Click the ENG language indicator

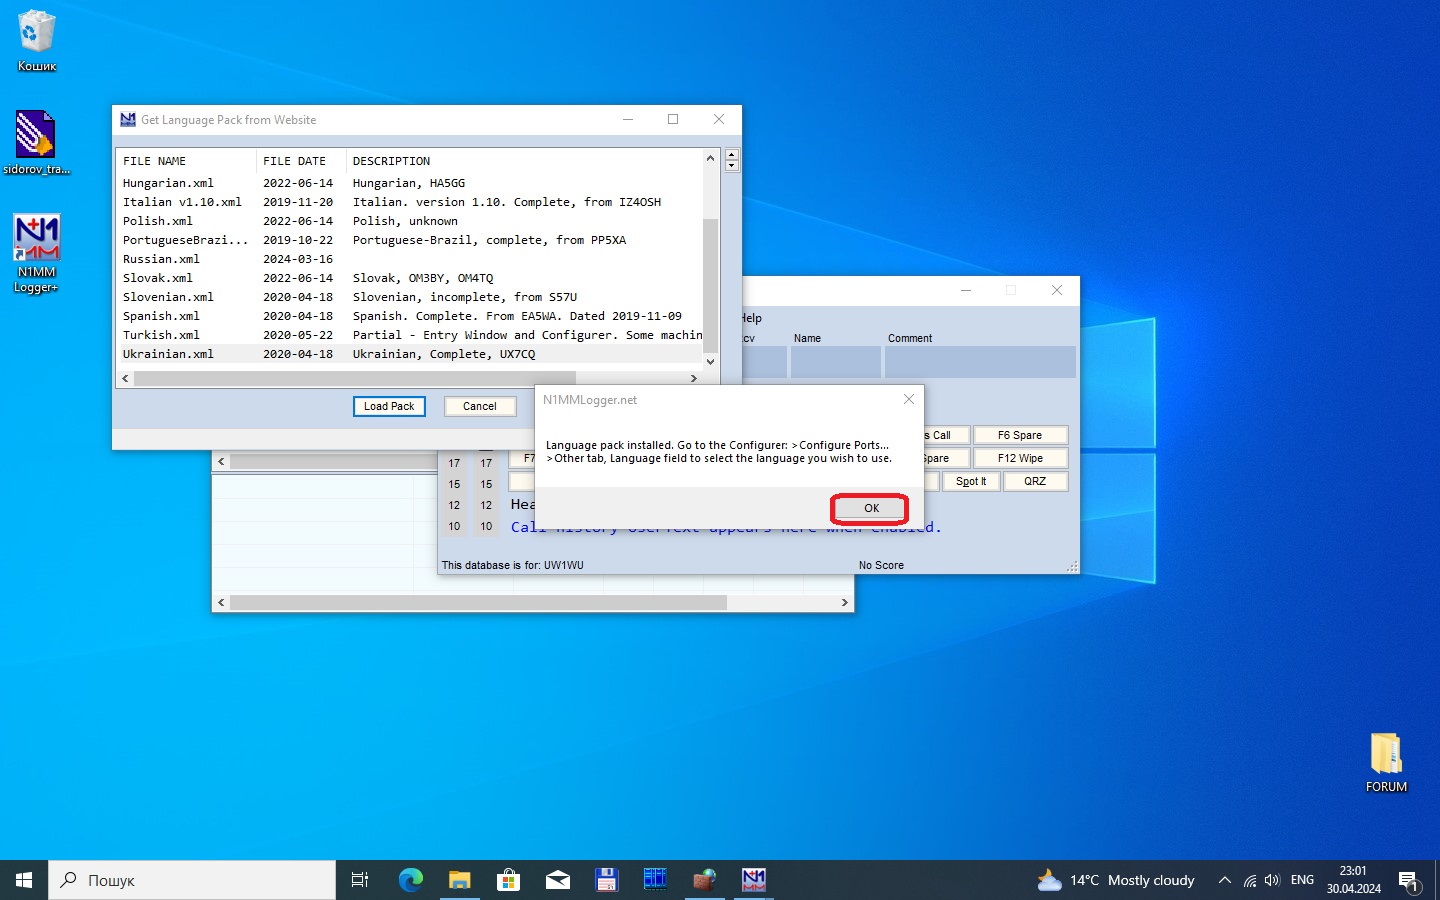[x=1302, y=880]
